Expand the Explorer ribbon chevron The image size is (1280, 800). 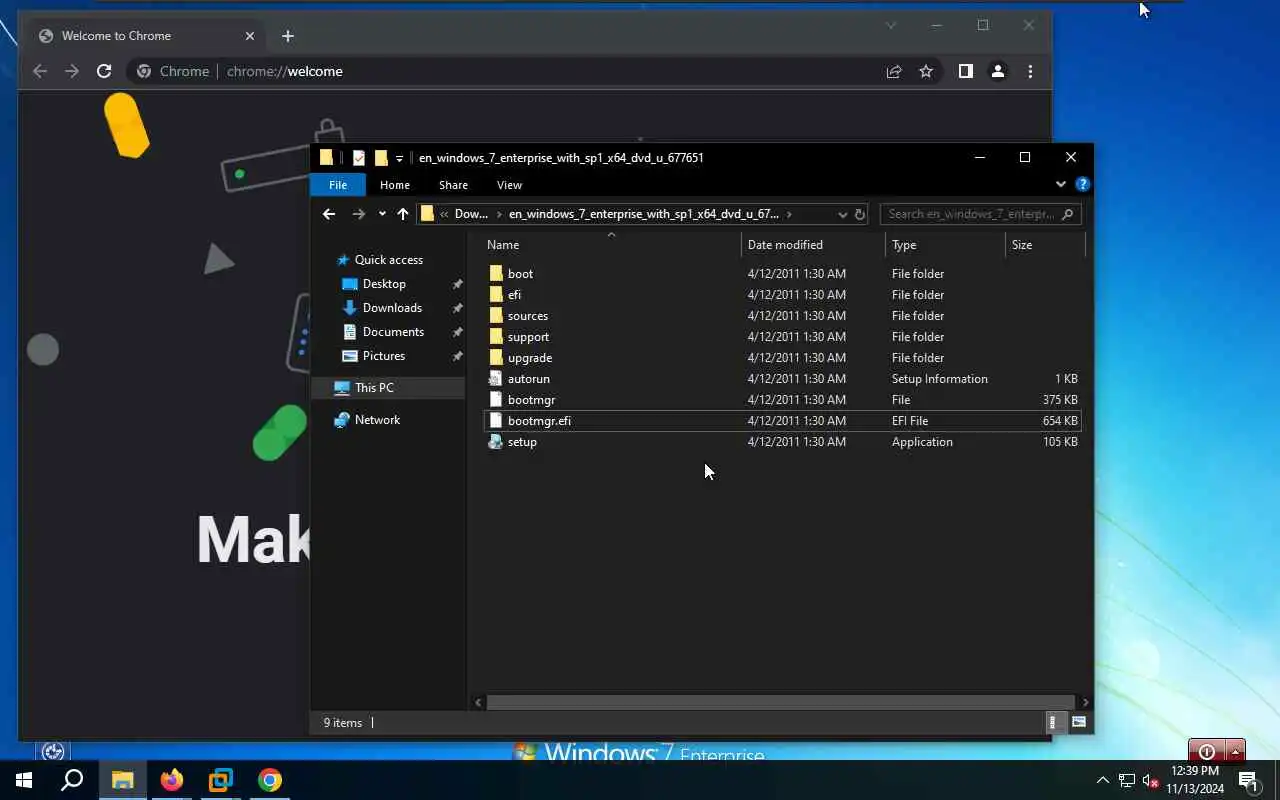[1061, 184]
